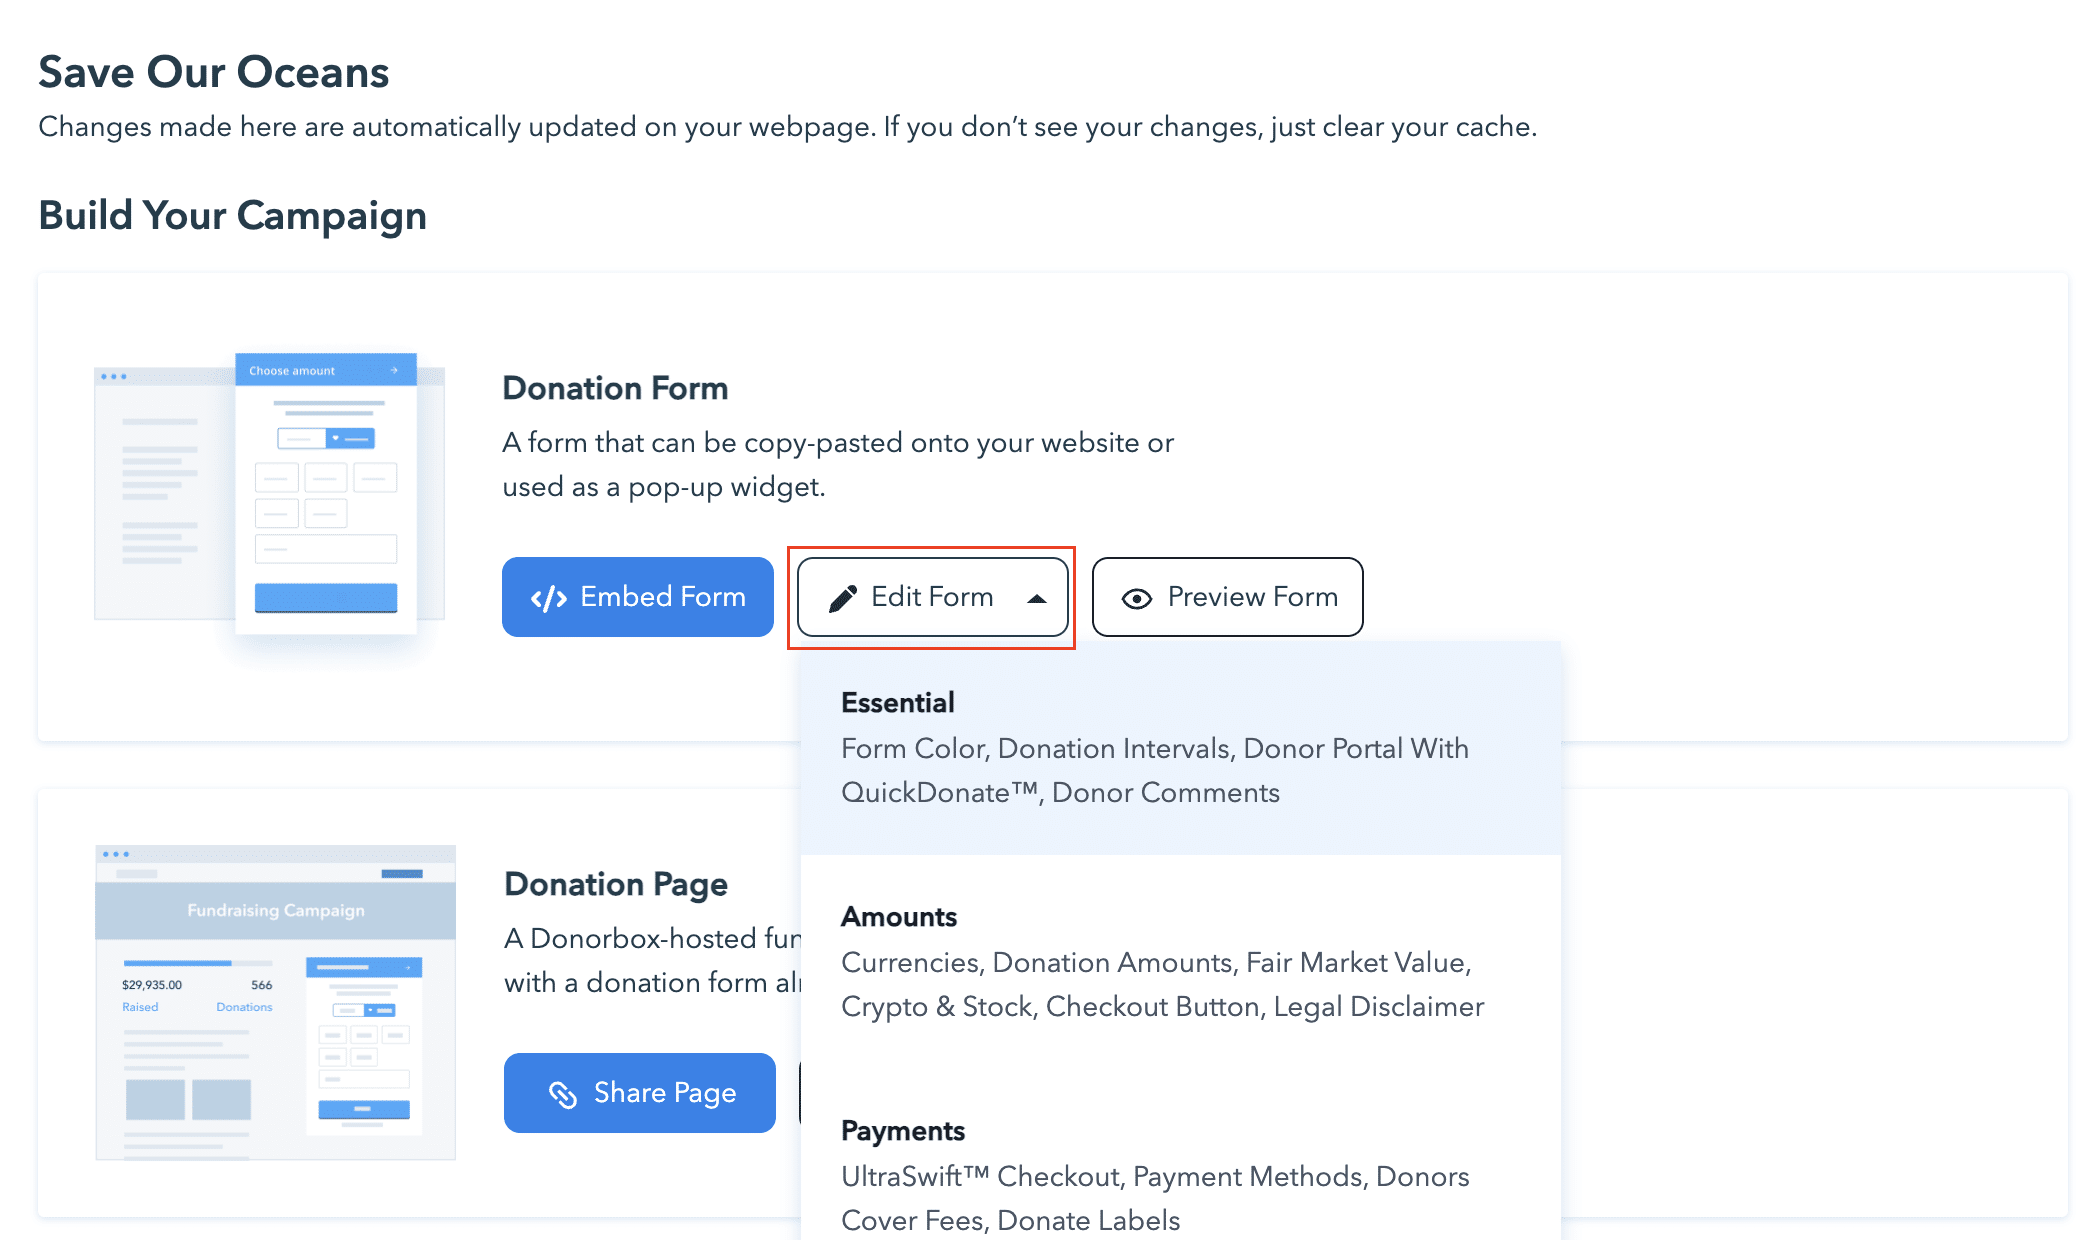Click the arrow icon in Choose amount mockup header
The image size is (2080, 1240).
(394, 371)
